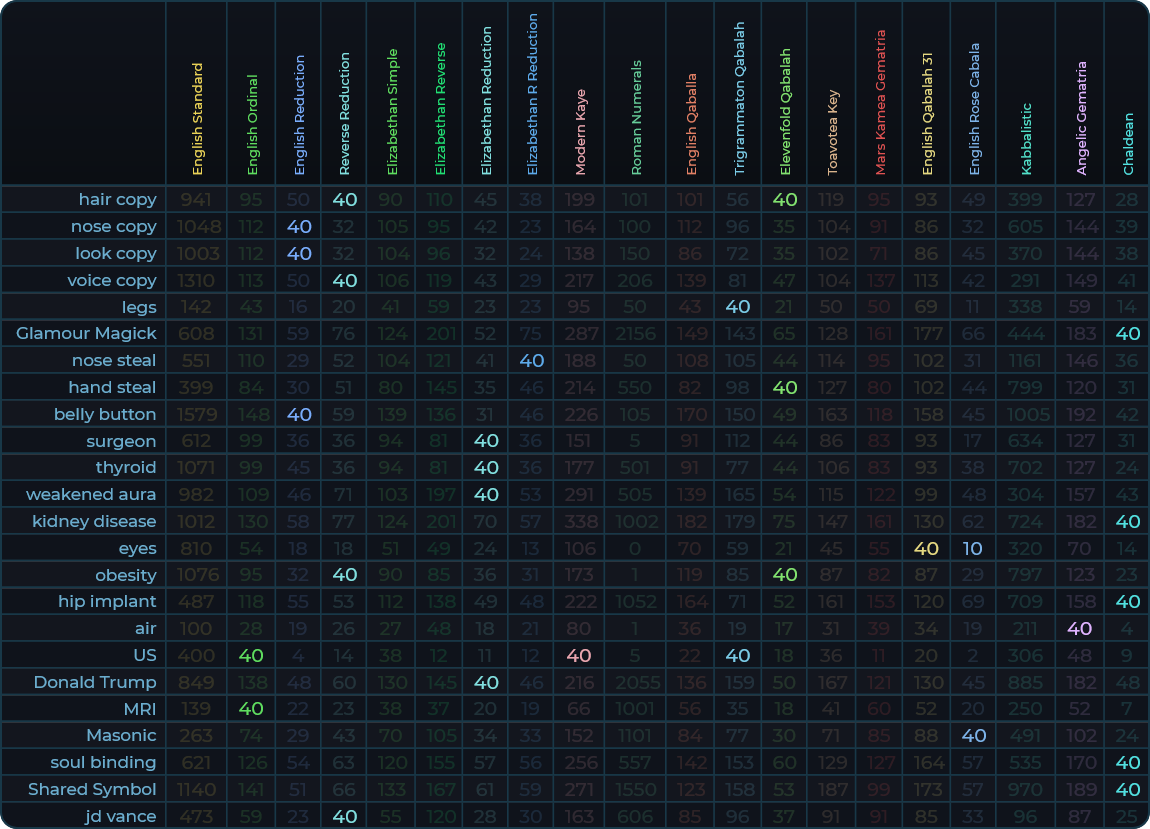Select the 'Elizabethan R Reduction' column header
This screenshot has width=1150, height=829.
[532, 95]
